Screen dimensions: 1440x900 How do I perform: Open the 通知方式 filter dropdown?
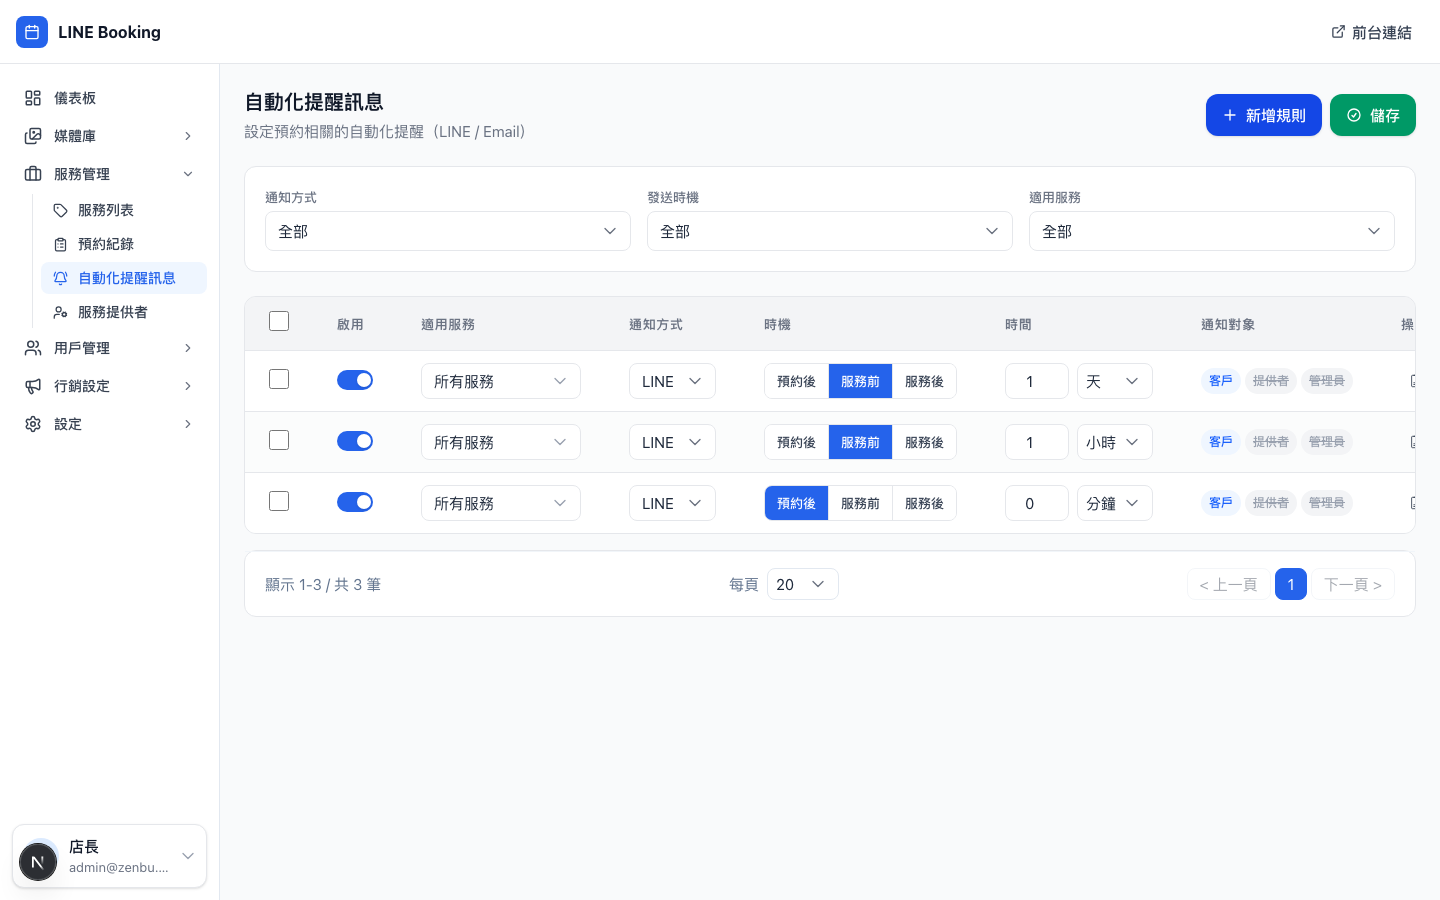pos(447,231)
